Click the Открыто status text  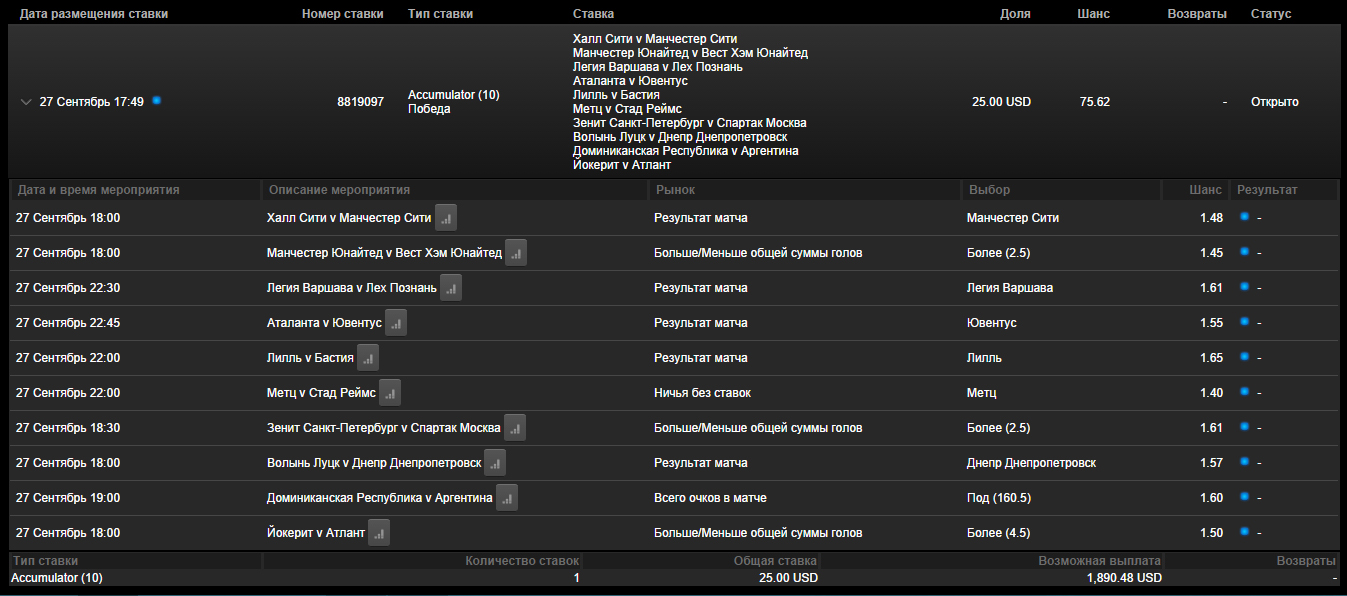1275,102
